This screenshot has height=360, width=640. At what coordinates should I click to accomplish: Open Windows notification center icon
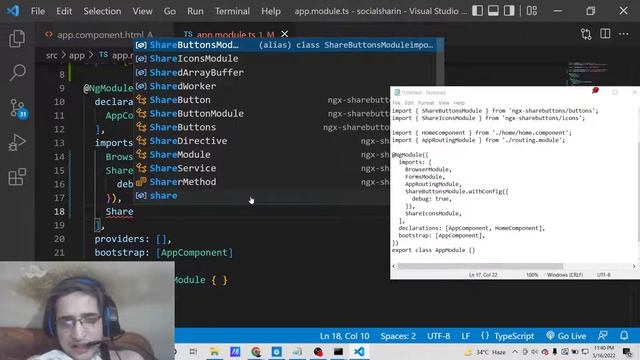tap(627, 352)
